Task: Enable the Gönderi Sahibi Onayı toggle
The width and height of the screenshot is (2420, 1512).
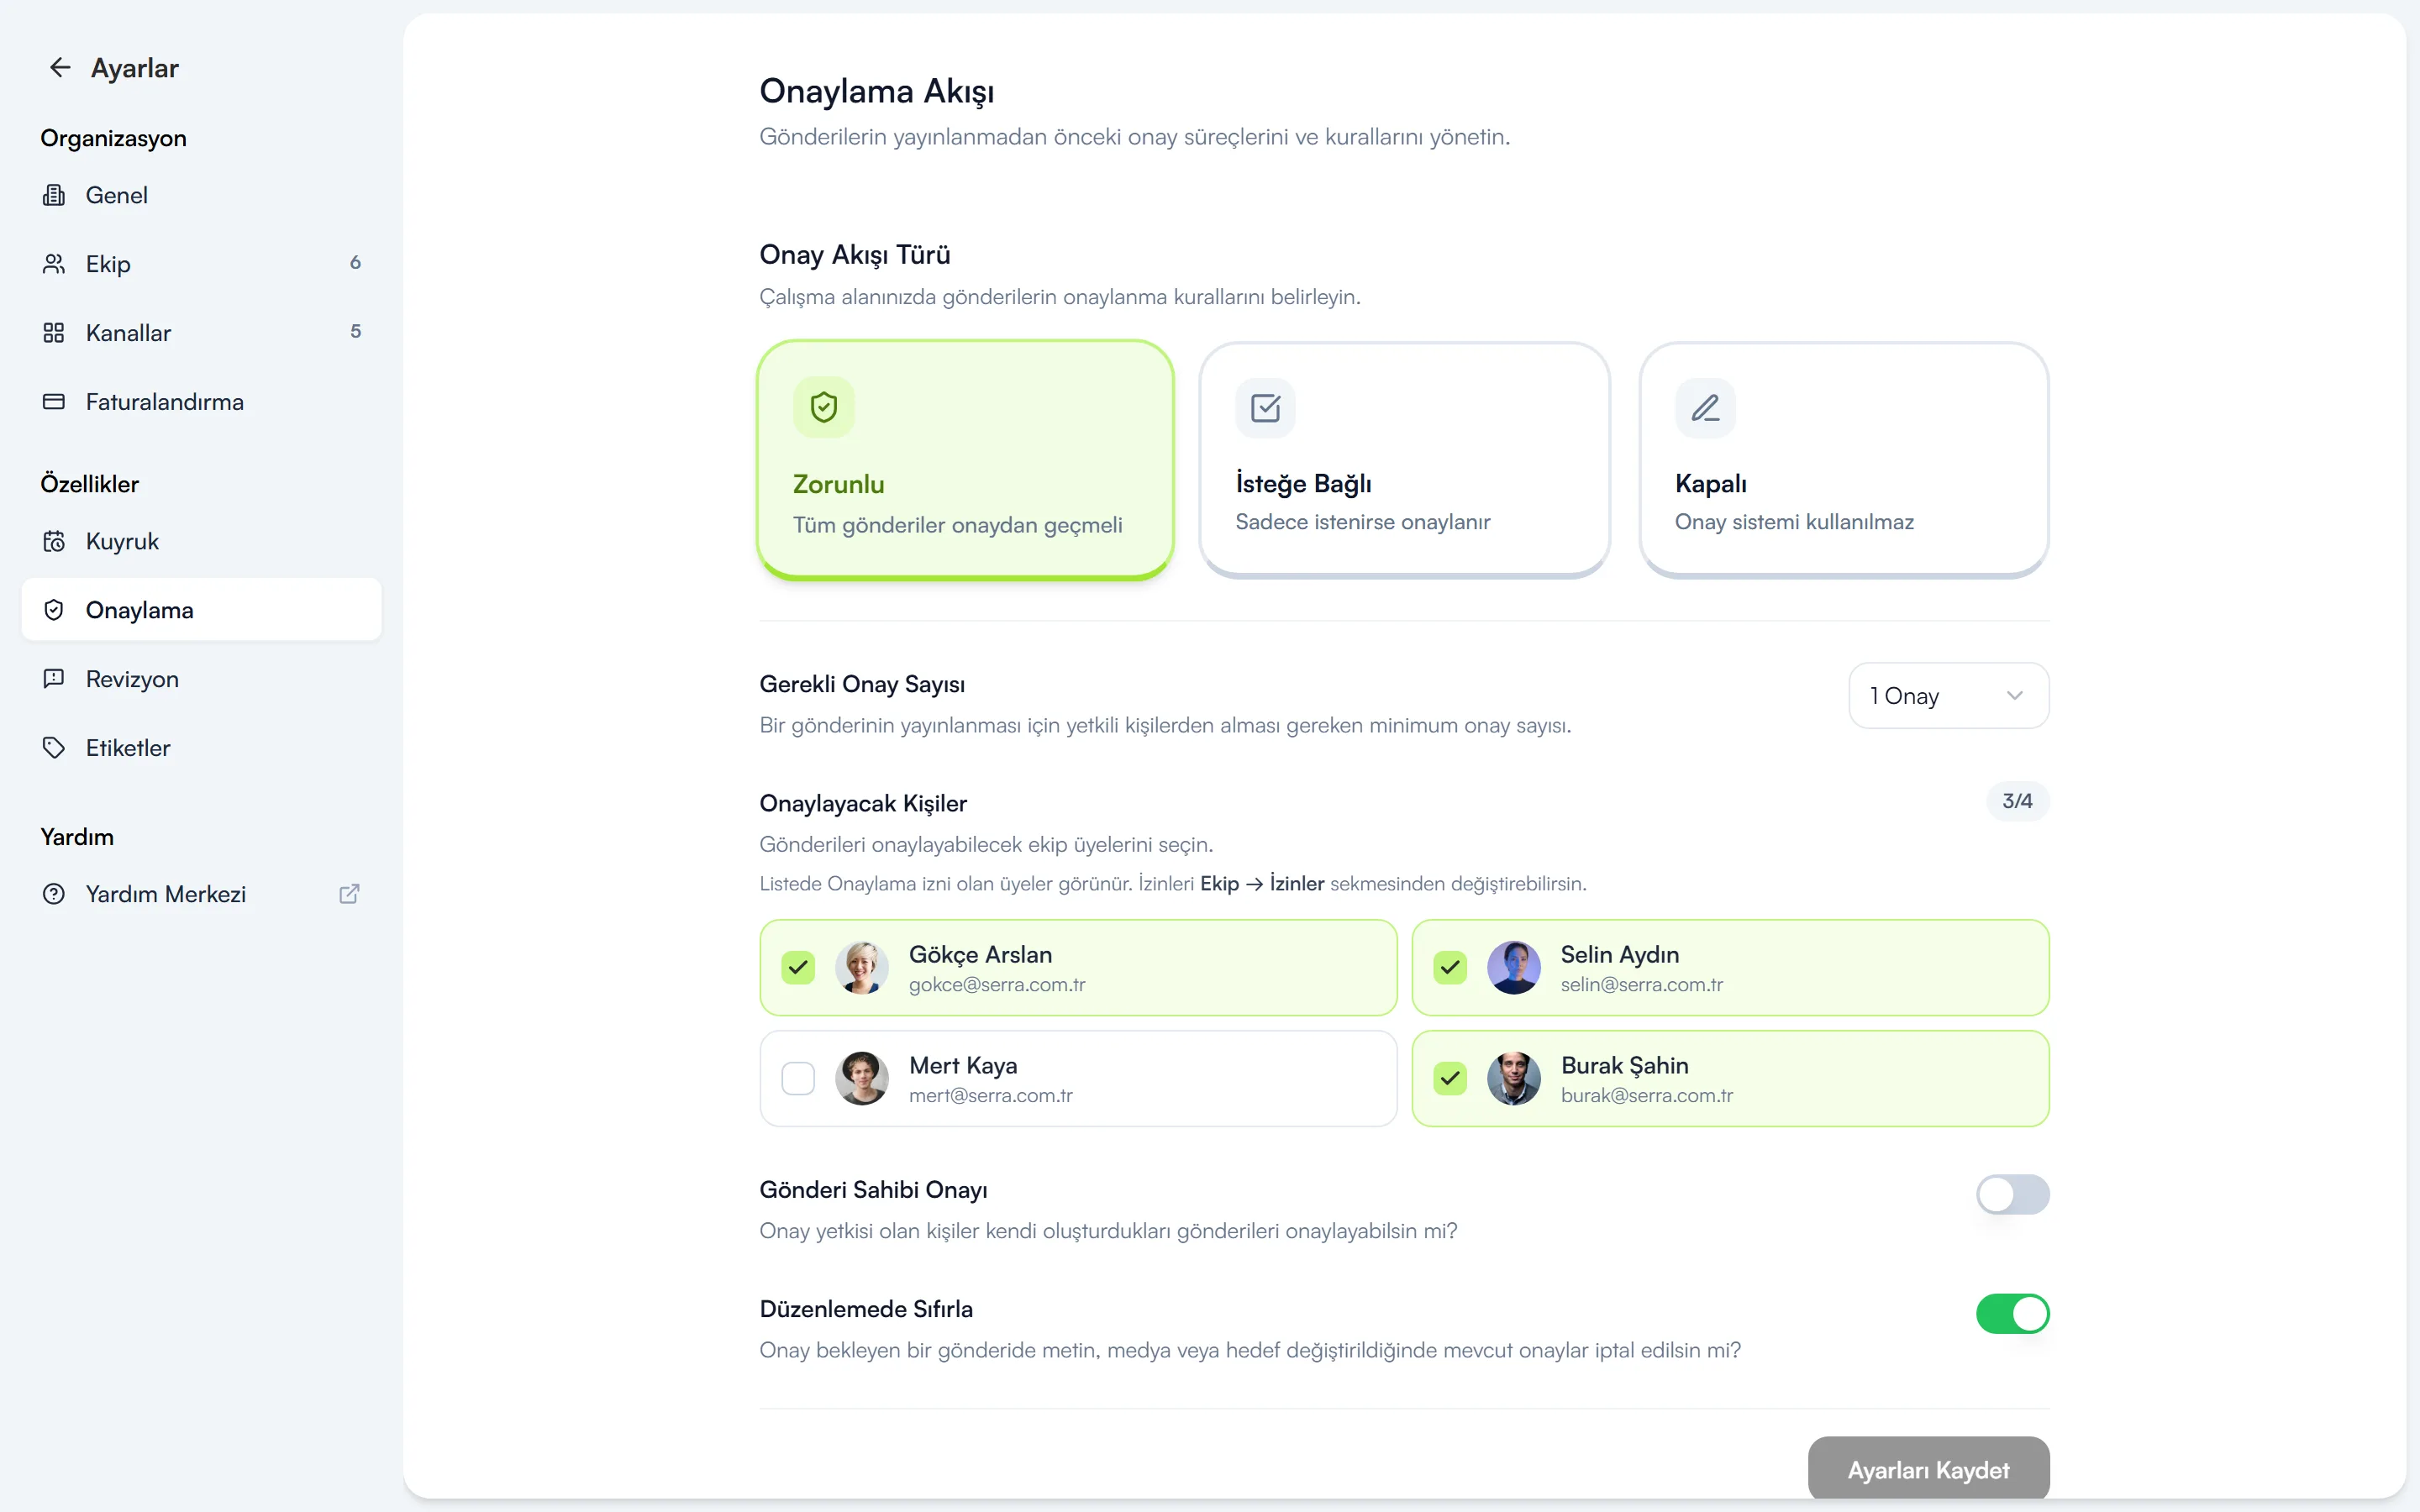Action: click(2012, 1194)
